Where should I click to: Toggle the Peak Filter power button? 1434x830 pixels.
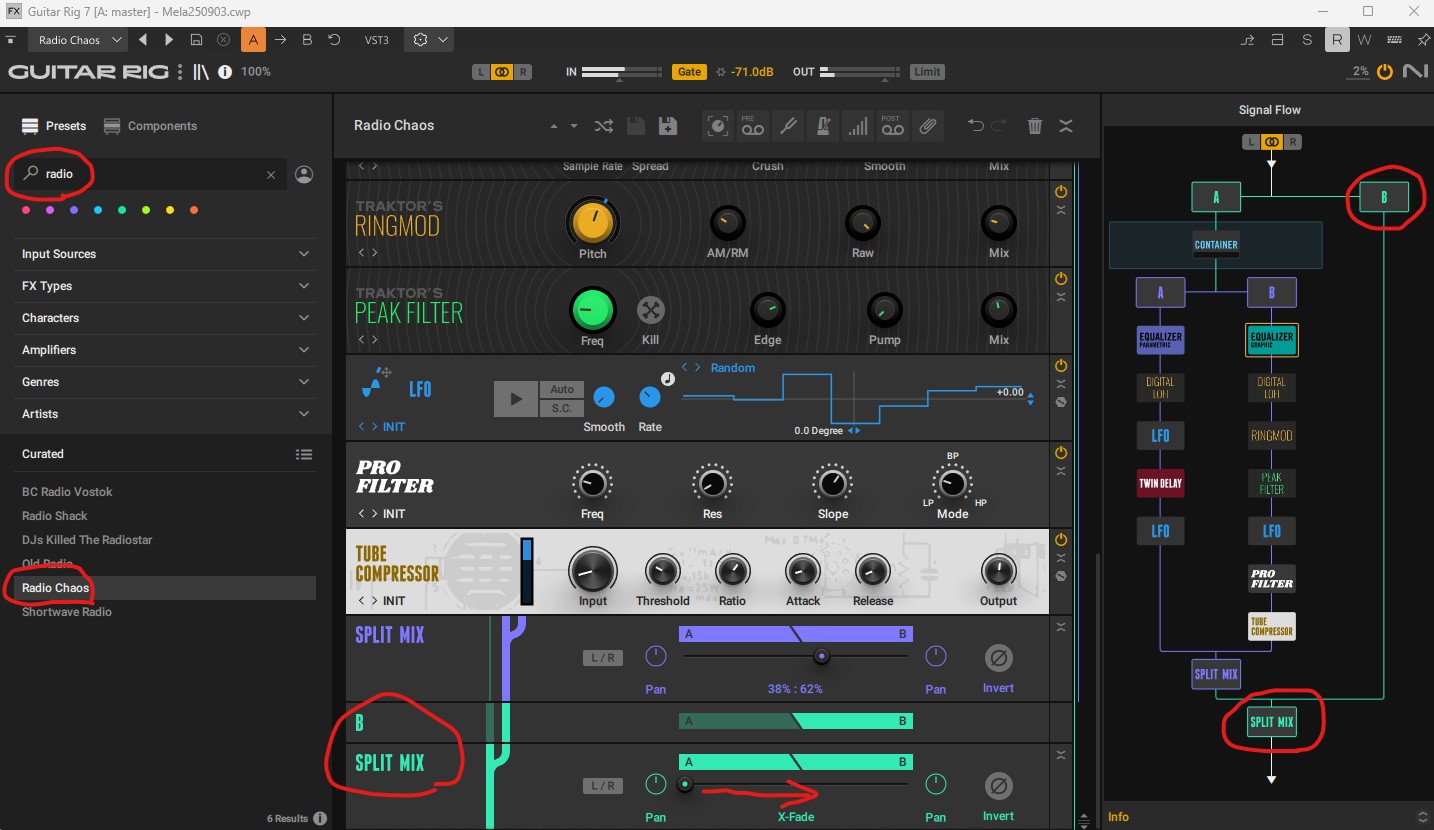point(1061,278)
